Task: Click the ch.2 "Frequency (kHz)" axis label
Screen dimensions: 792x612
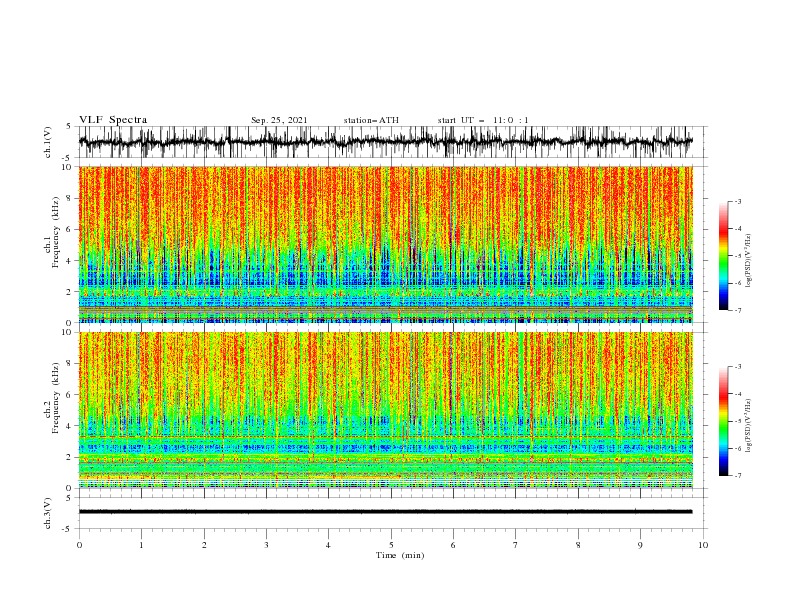Action: pyautogui.click(x=55, y=398)
